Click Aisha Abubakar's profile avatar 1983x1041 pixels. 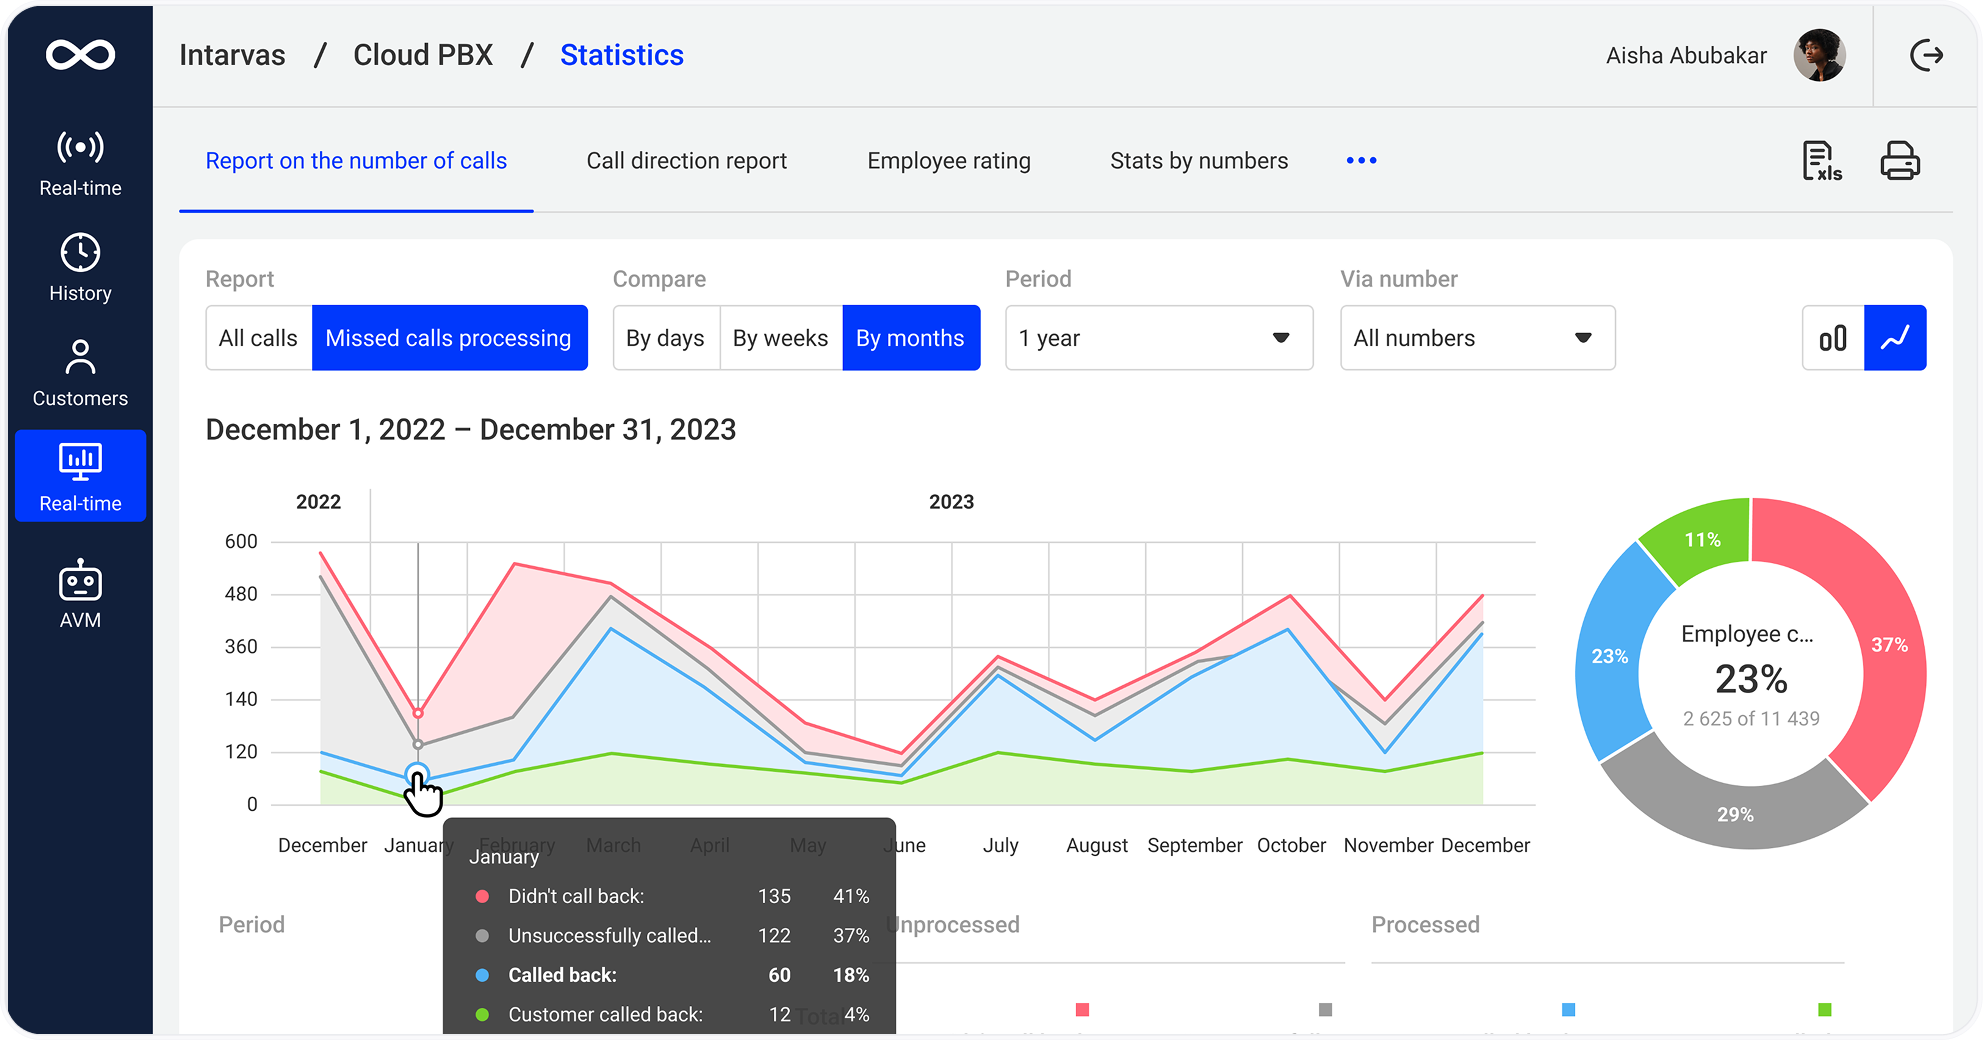(x=1819, y=55)
